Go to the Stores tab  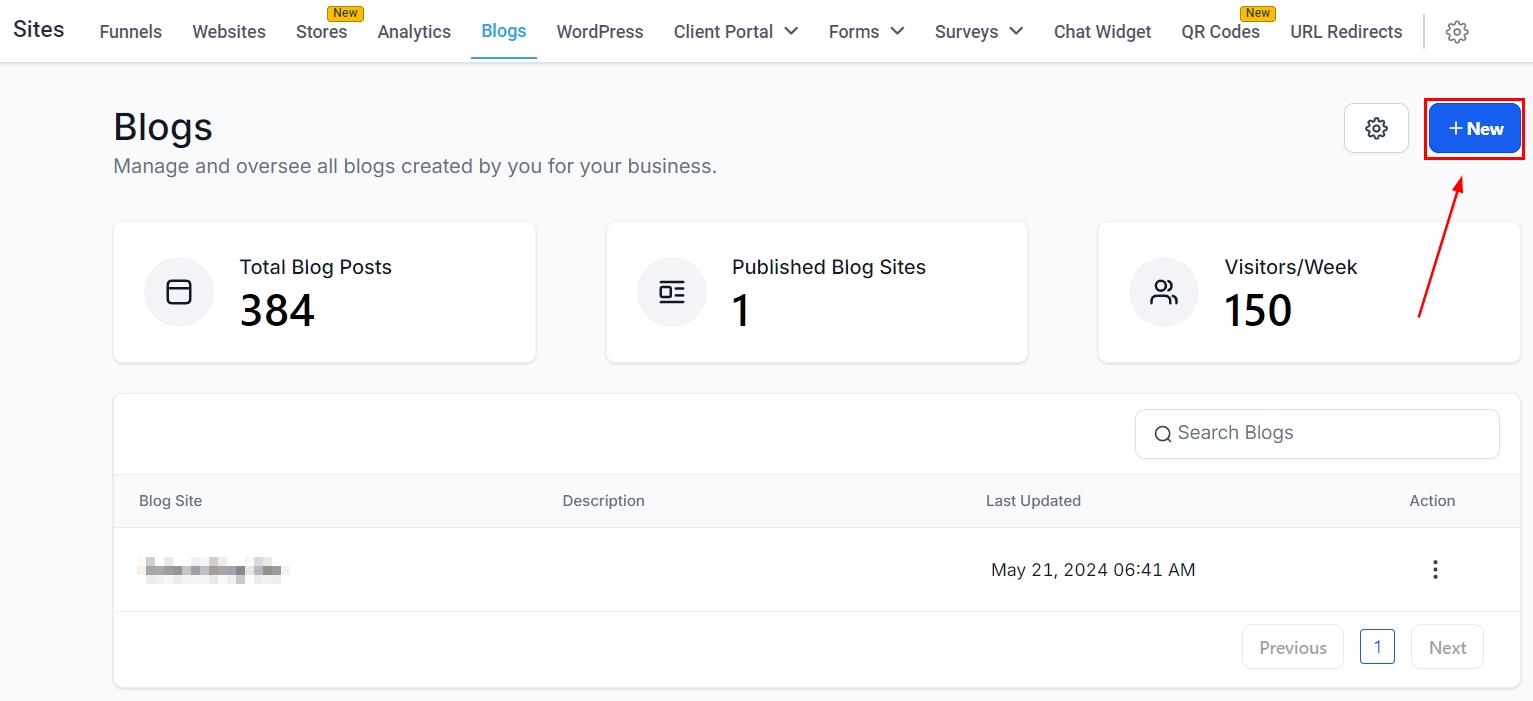point(321,32)
